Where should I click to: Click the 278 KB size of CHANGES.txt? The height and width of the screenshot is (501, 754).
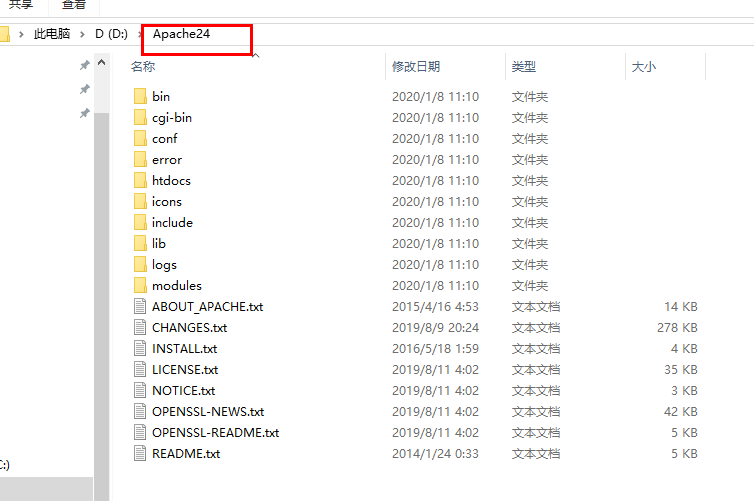pyautogui.click(x=677, y=327)
